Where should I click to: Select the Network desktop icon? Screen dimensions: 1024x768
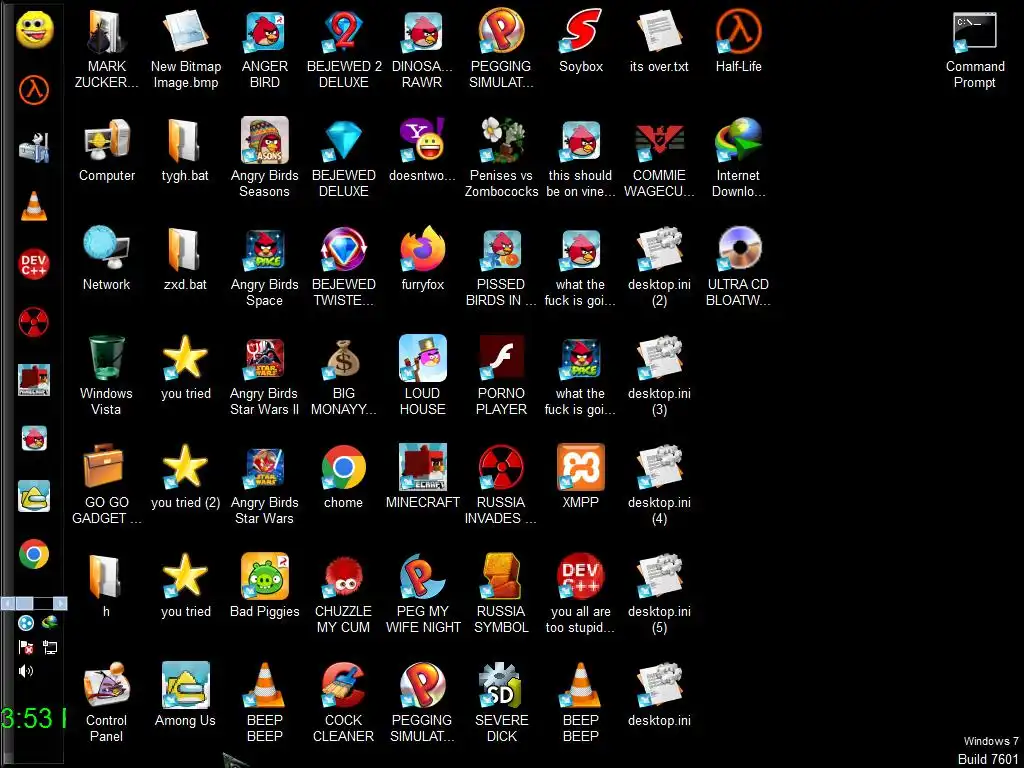(106, 259)
